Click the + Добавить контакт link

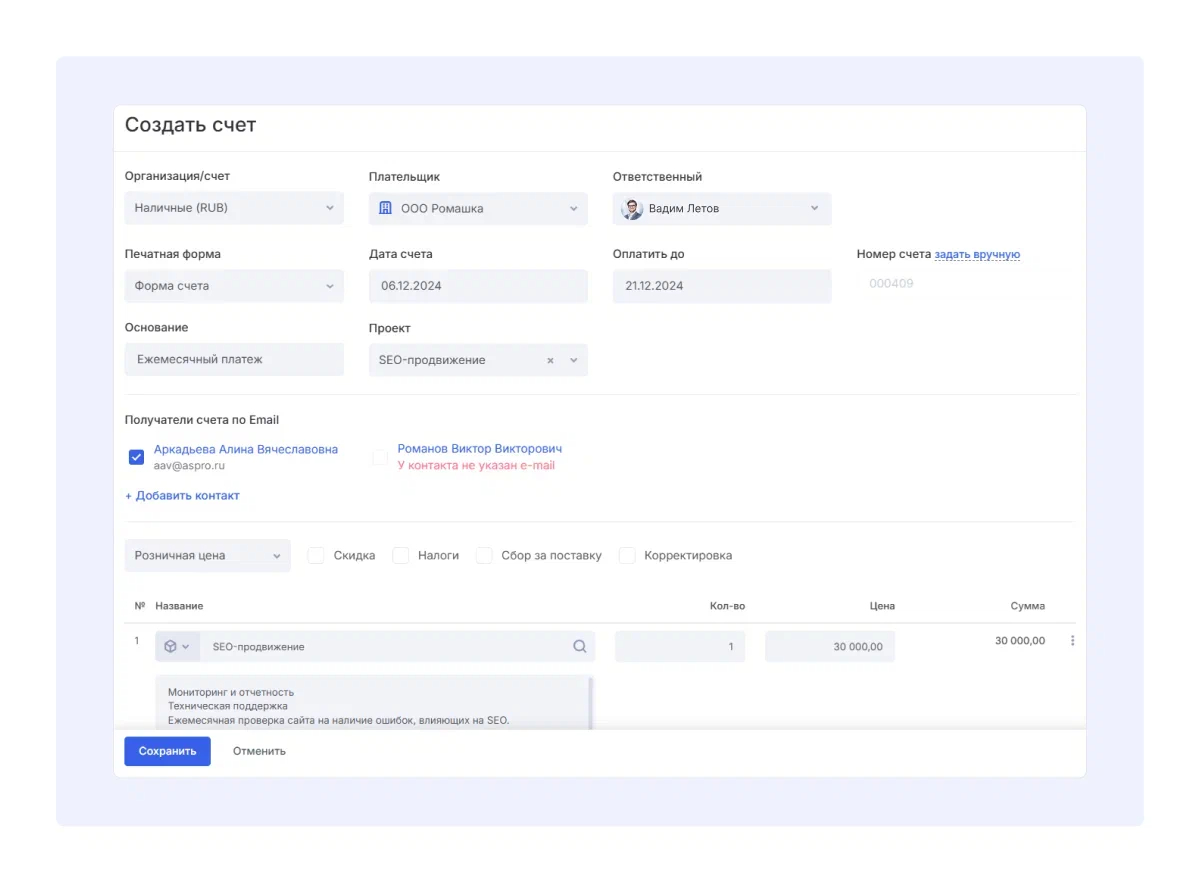(182, 496)
